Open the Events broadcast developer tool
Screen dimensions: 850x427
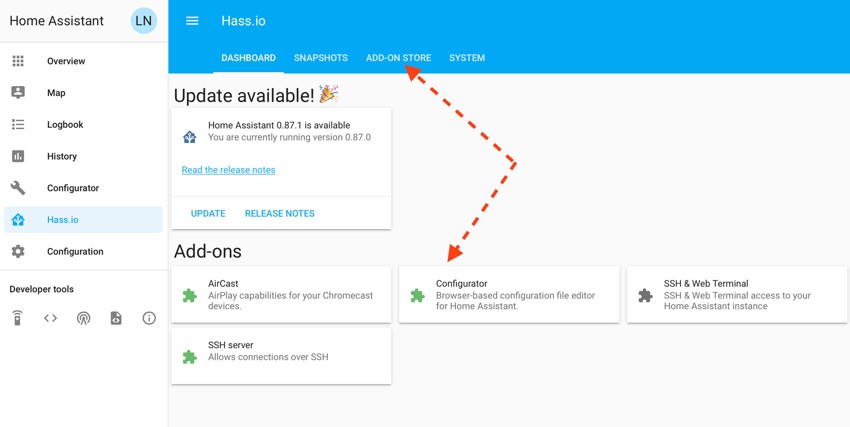(x=83, y=318)
